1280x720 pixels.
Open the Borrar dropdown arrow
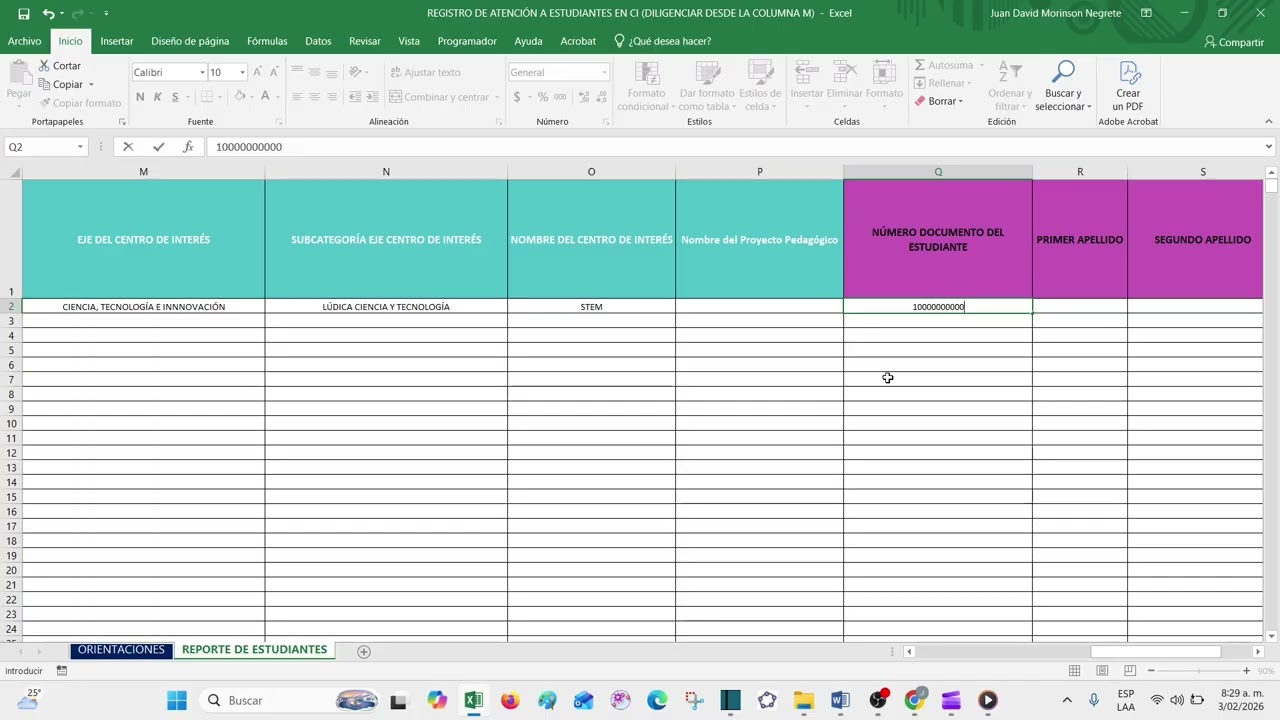click(x=961, y=101)
